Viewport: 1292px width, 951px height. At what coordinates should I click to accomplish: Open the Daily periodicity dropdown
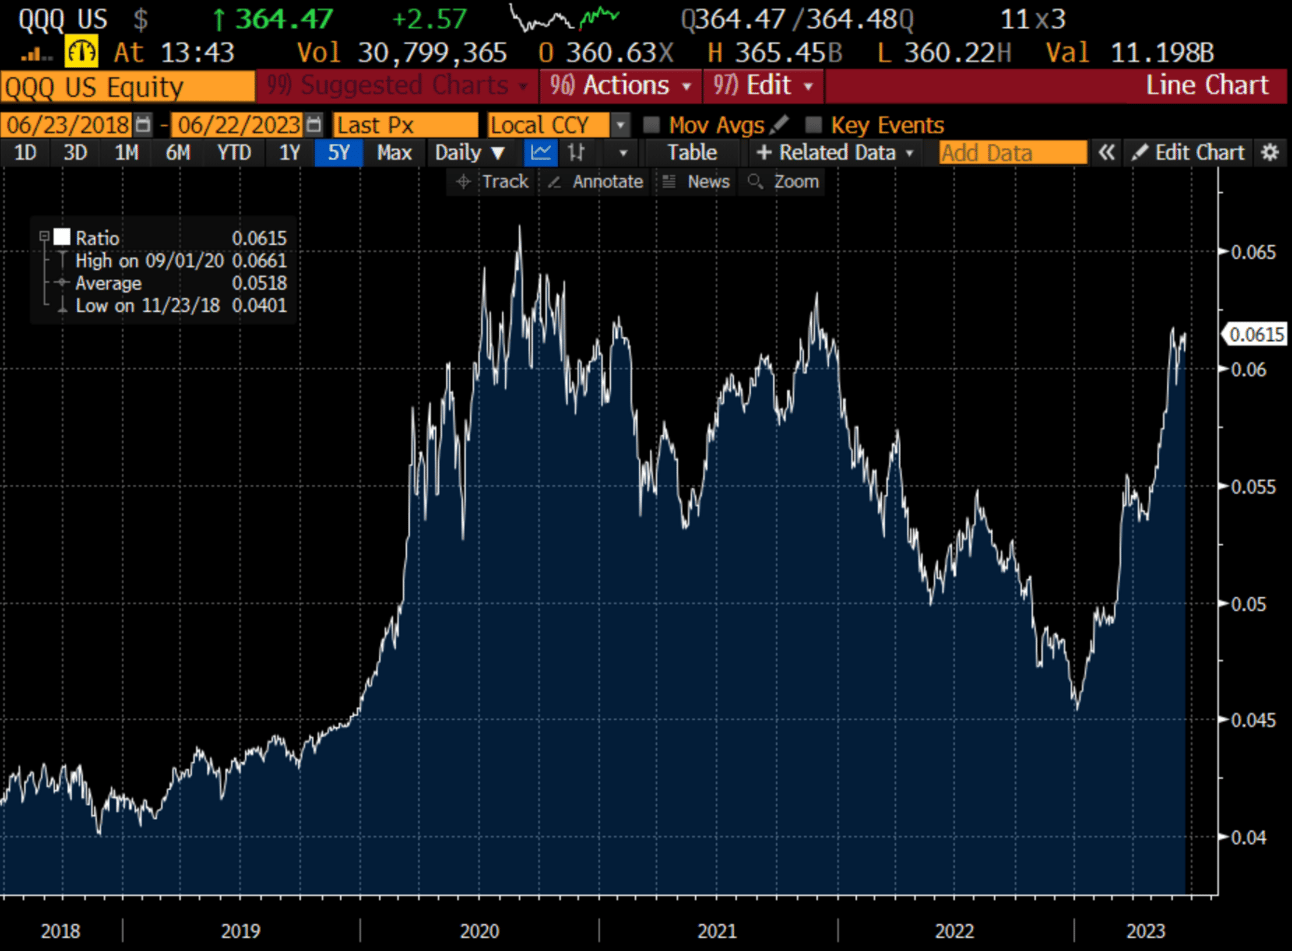click(470, 153)
